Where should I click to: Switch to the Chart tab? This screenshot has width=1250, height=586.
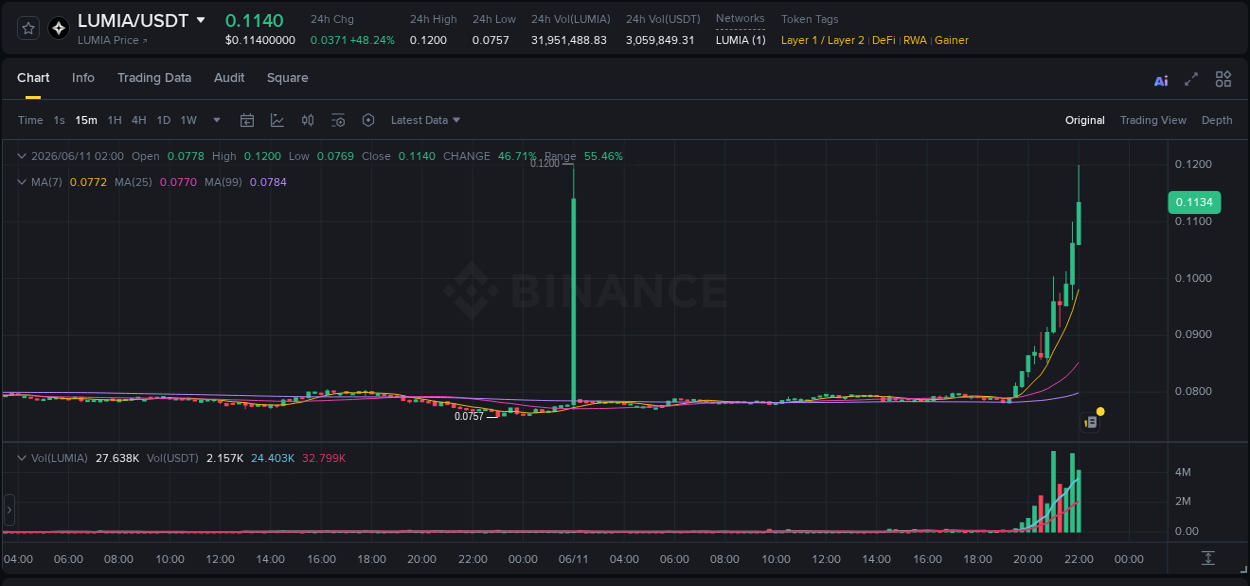tap(33, 78)
